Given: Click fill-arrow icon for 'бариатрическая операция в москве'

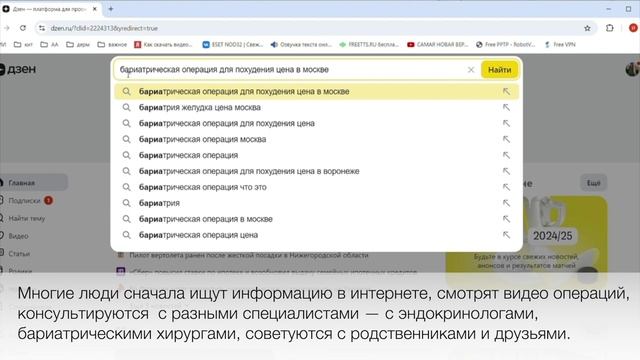Looking at the screenshot, I should tap(506, 219).
